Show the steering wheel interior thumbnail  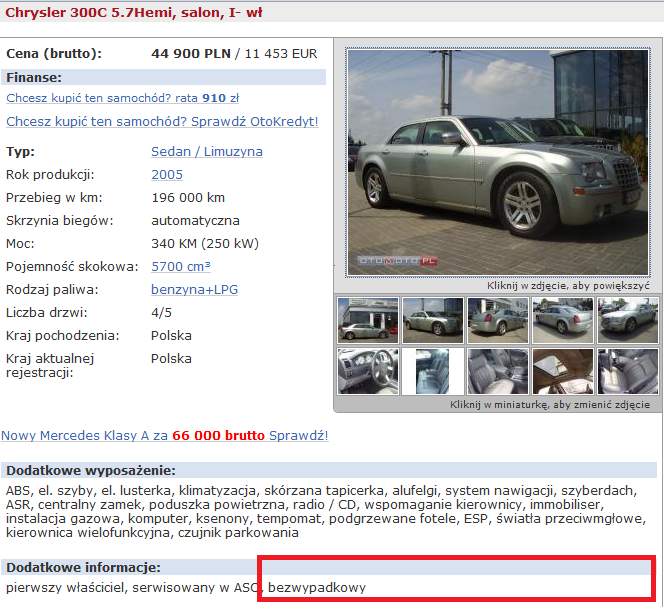coord(368,372)
